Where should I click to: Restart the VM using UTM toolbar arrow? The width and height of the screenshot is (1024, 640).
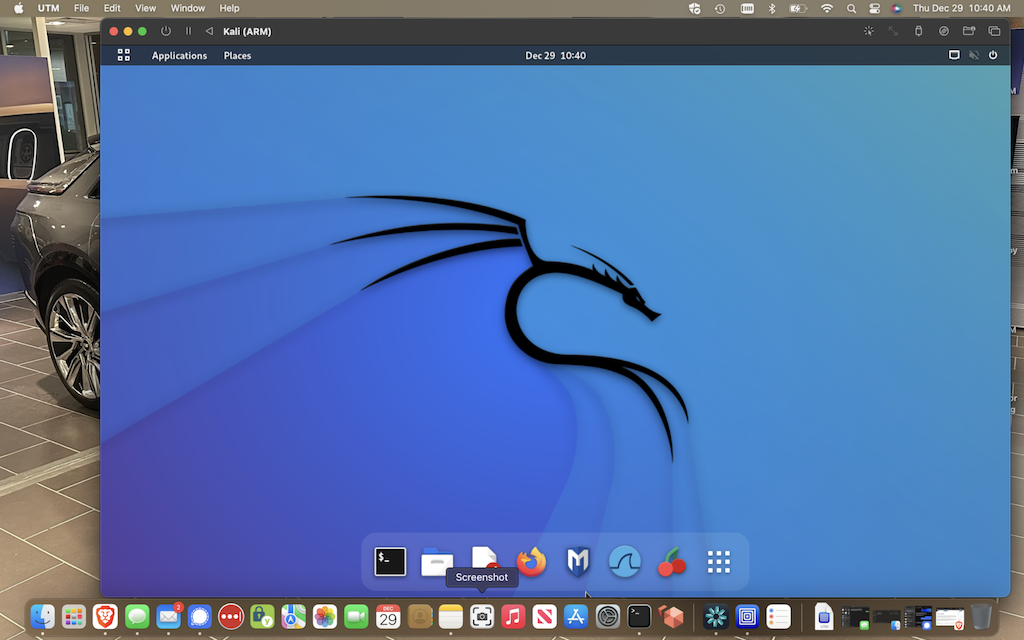209,31
